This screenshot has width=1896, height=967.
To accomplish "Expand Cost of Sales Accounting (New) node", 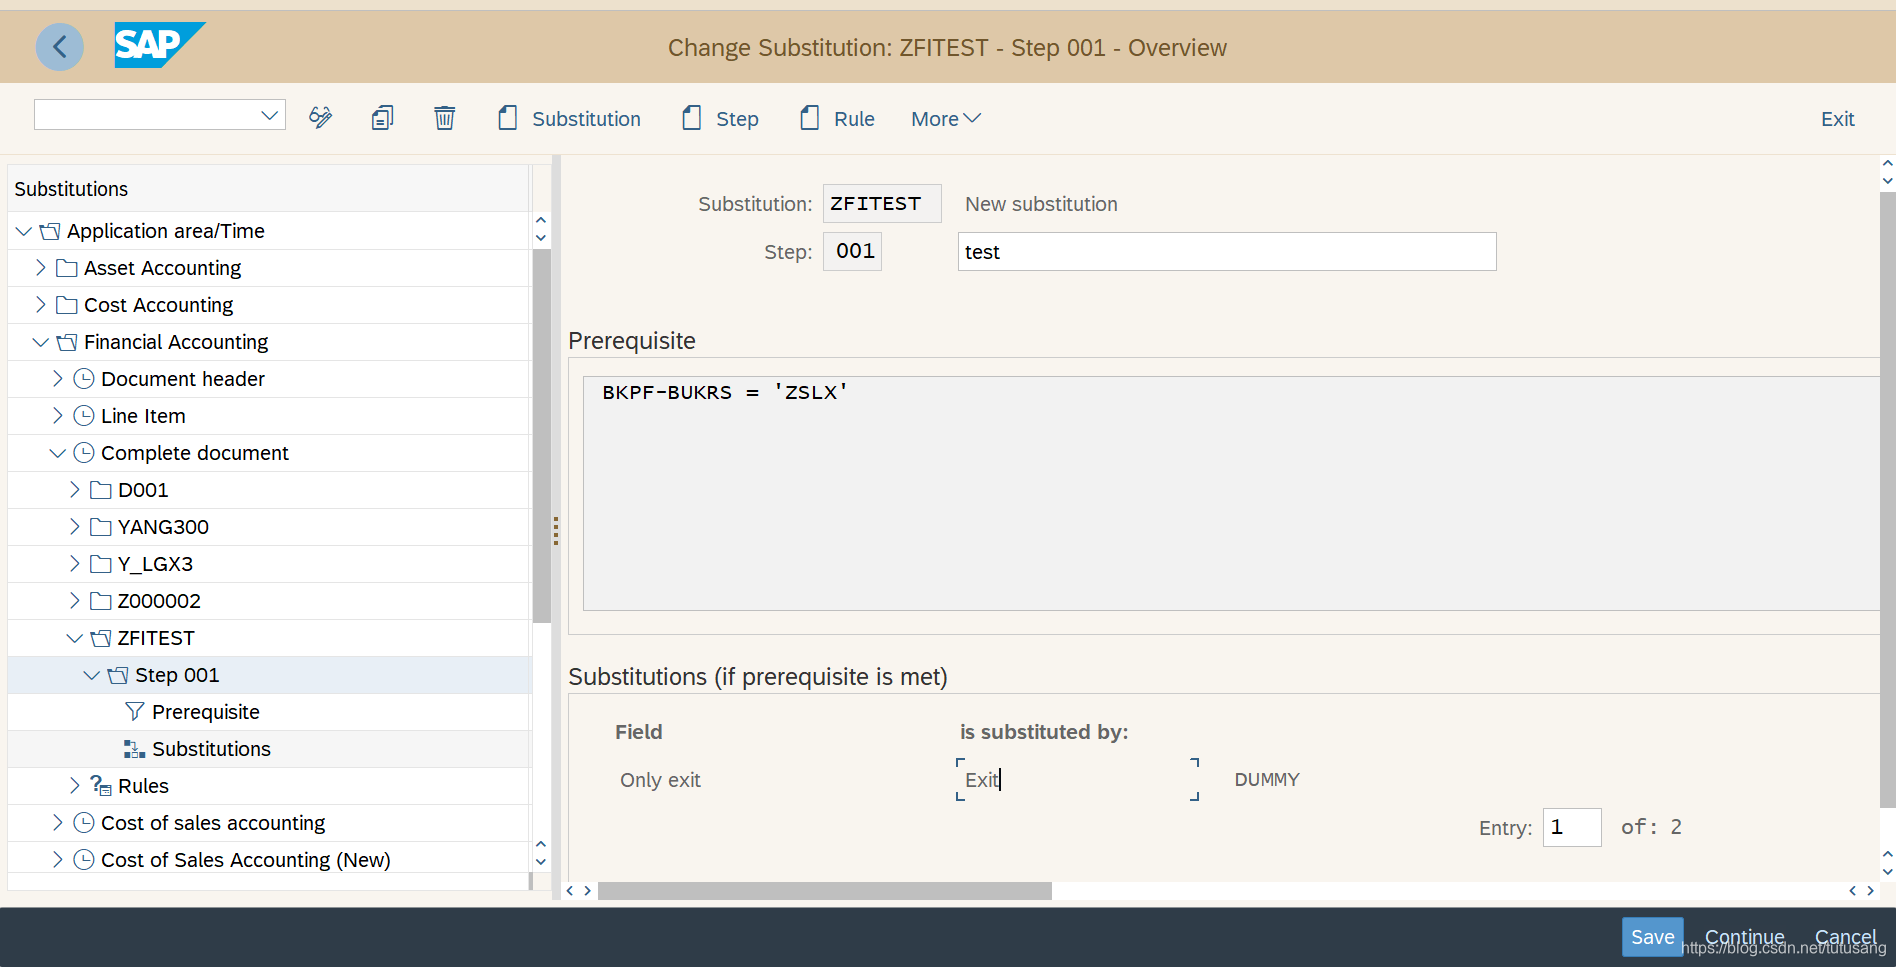I will coord(58,860).
